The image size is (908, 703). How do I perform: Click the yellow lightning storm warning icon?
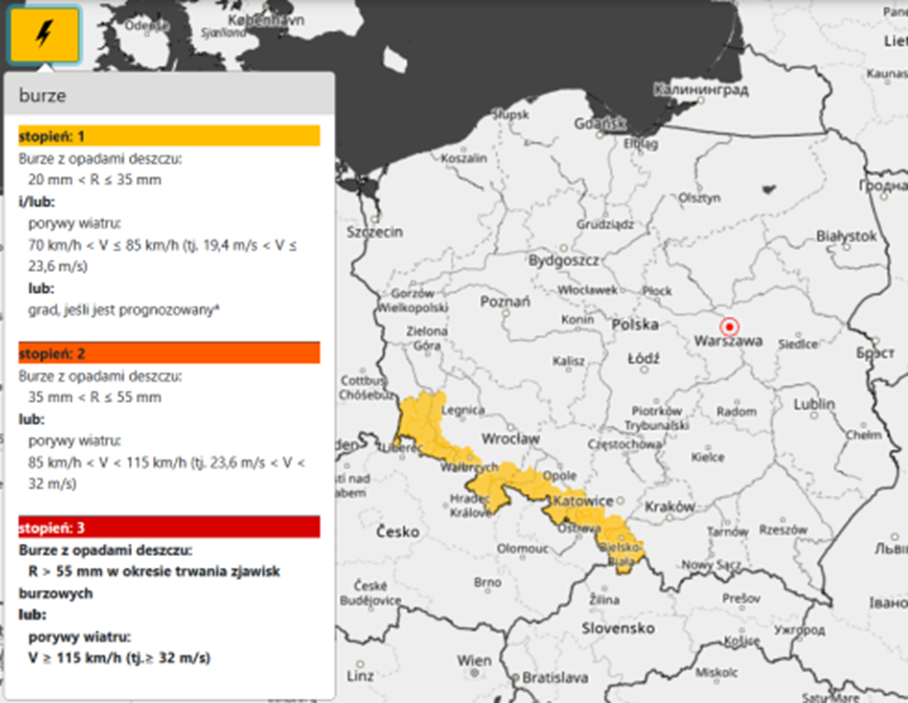pos(45,35)
